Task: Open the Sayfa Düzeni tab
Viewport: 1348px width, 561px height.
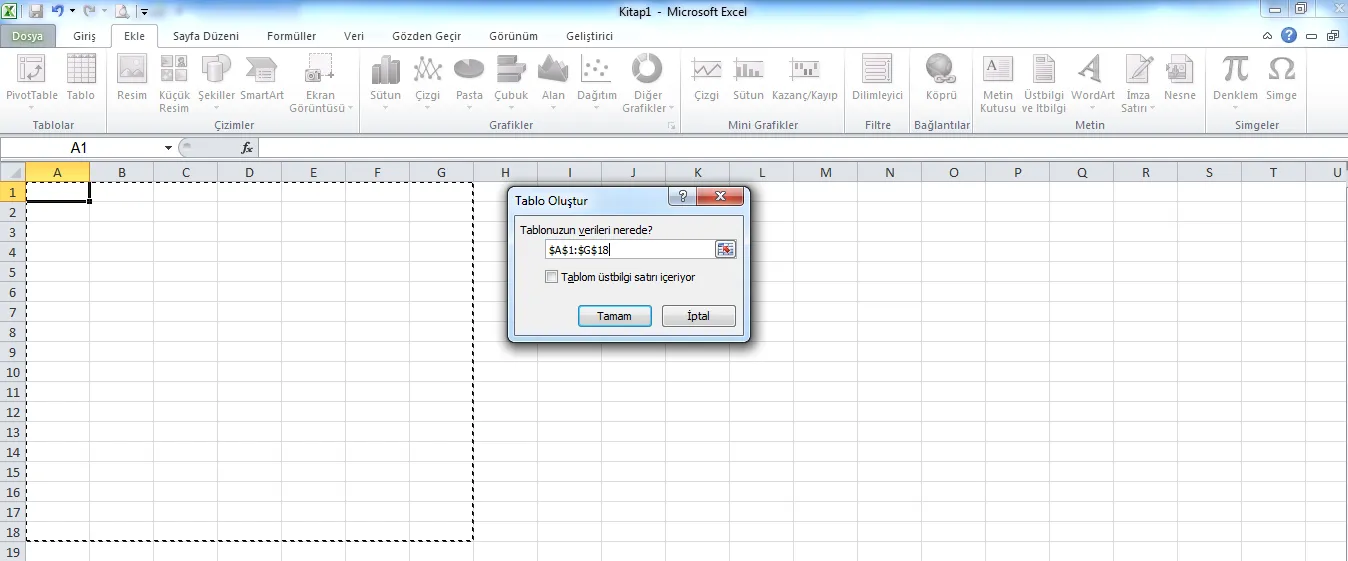Action: [205, 36]
